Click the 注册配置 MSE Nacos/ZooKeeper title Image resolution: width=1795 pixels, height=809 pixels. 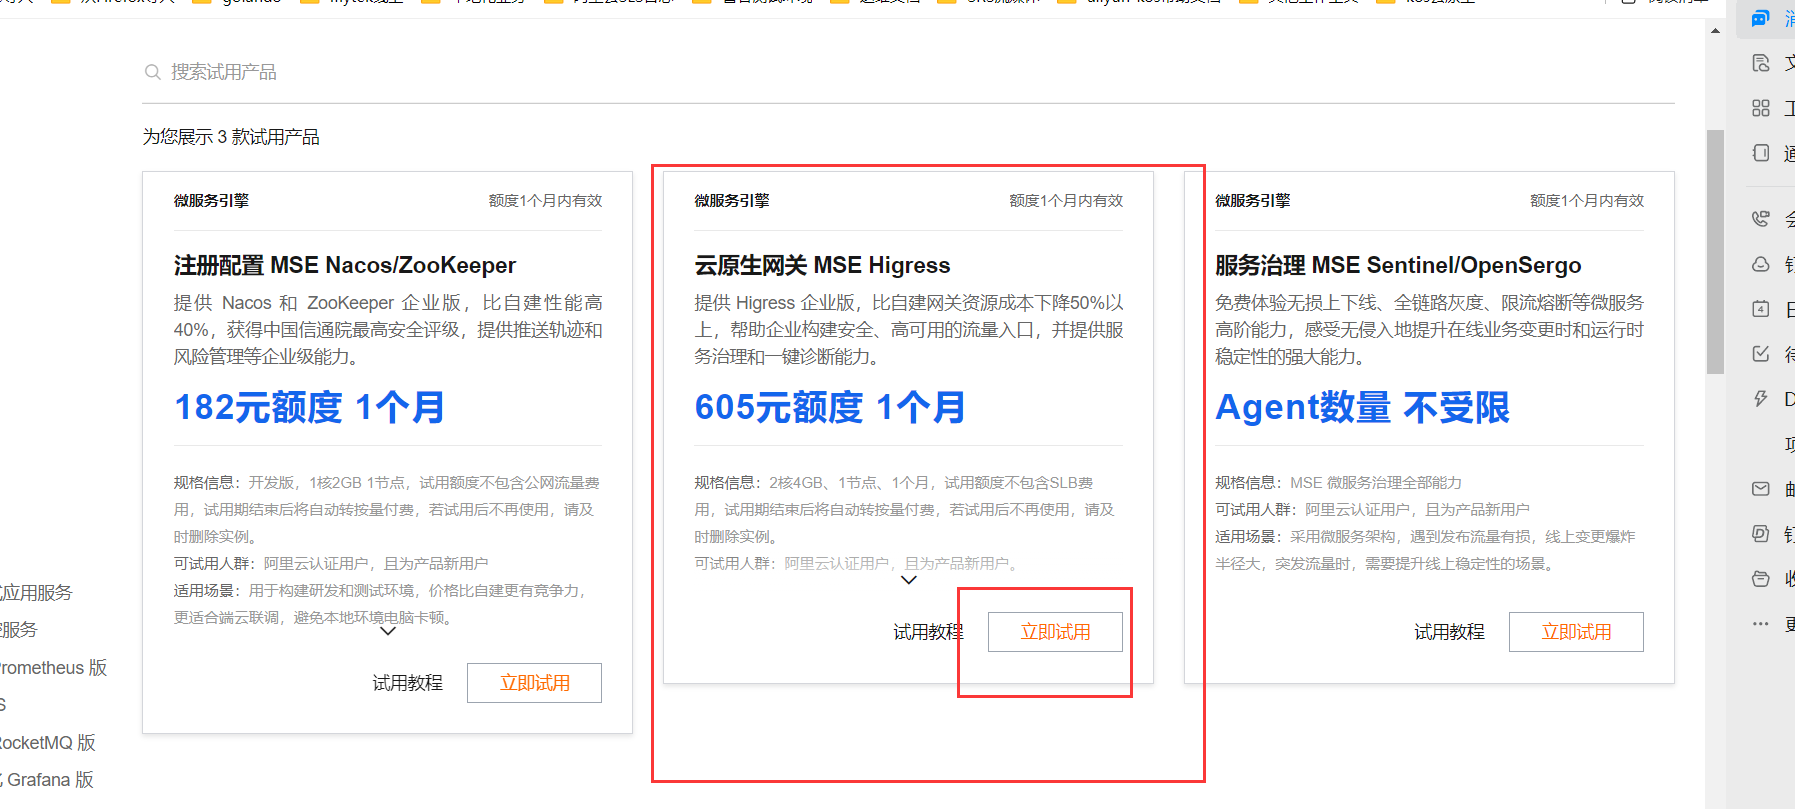[345, 265]
